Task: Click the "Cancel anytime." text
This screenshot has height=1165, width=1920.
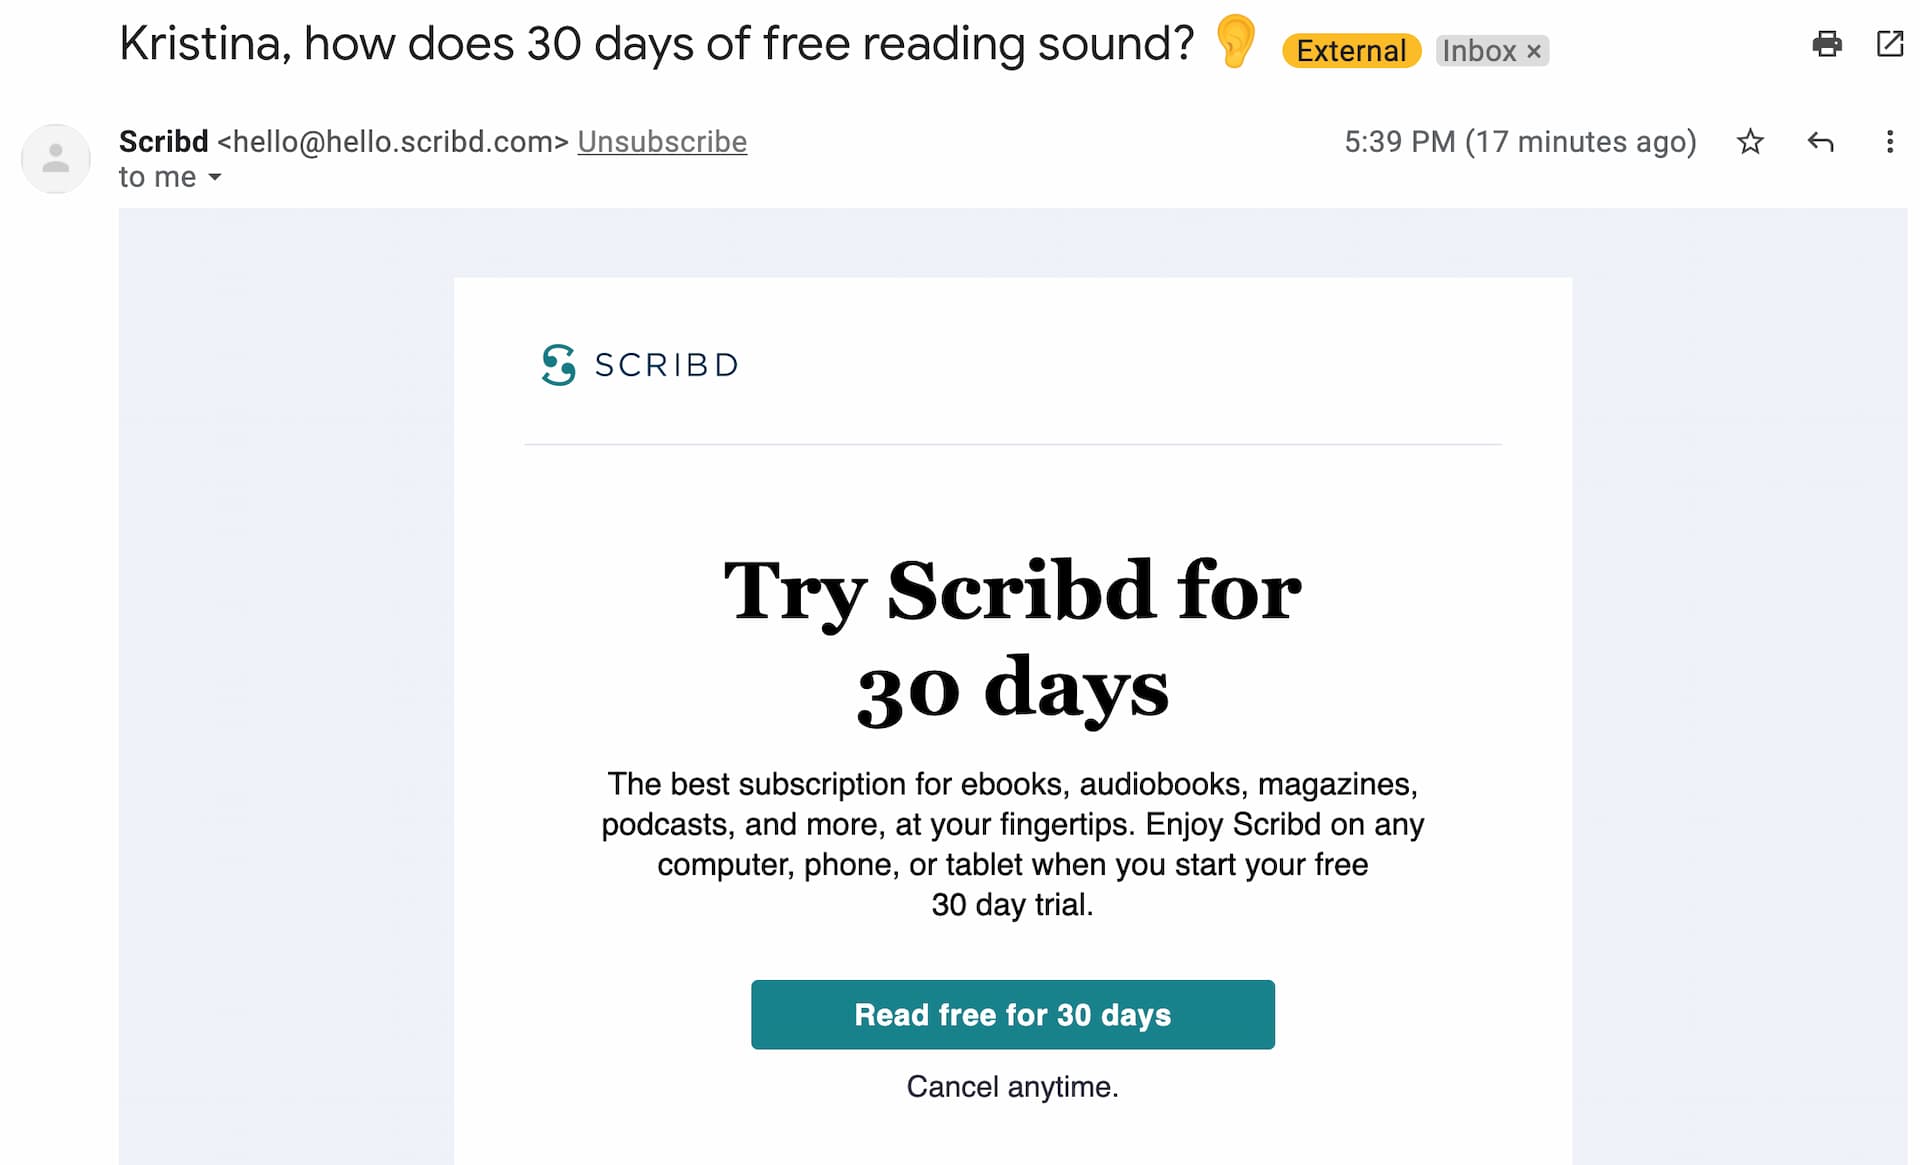Action: (1012, 1087)
